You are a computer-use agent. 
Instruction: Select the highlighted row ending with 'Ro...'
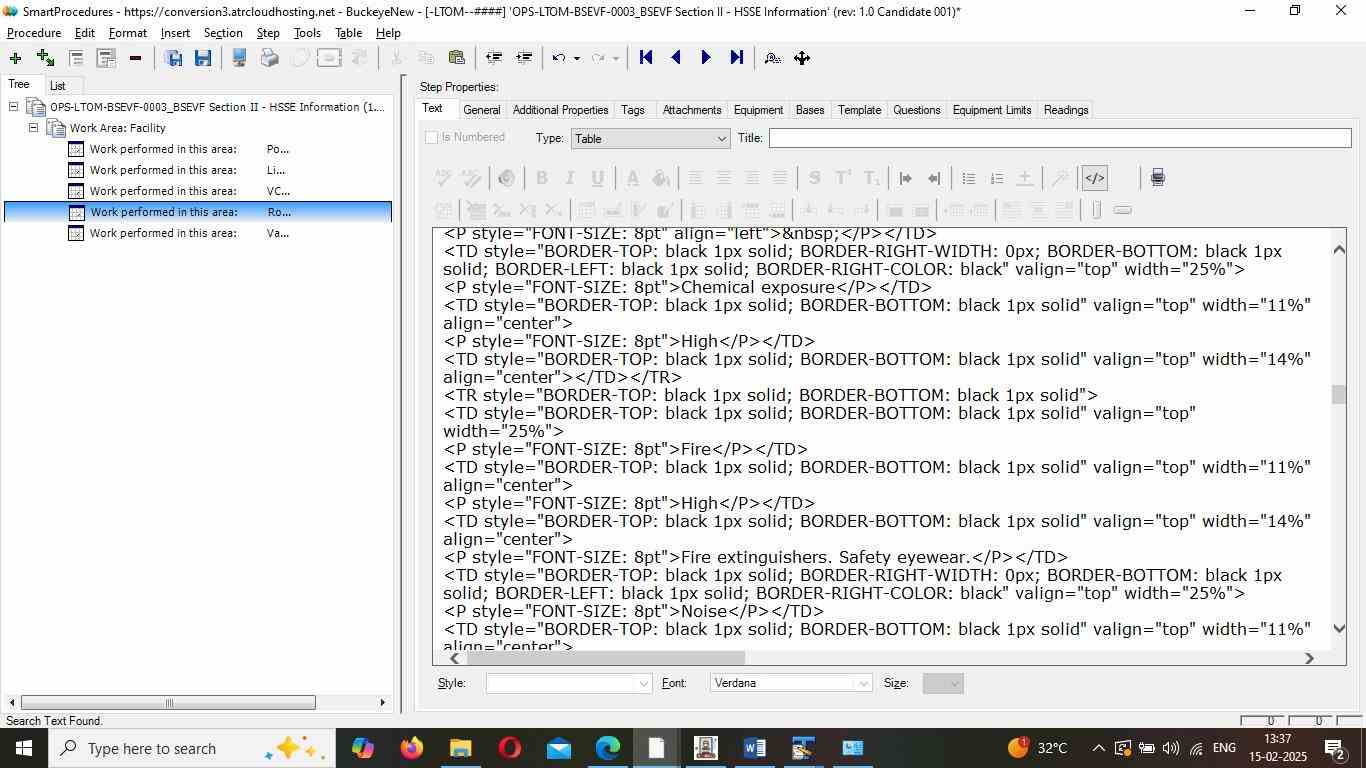pyautogui.click(x=198, y=212)
